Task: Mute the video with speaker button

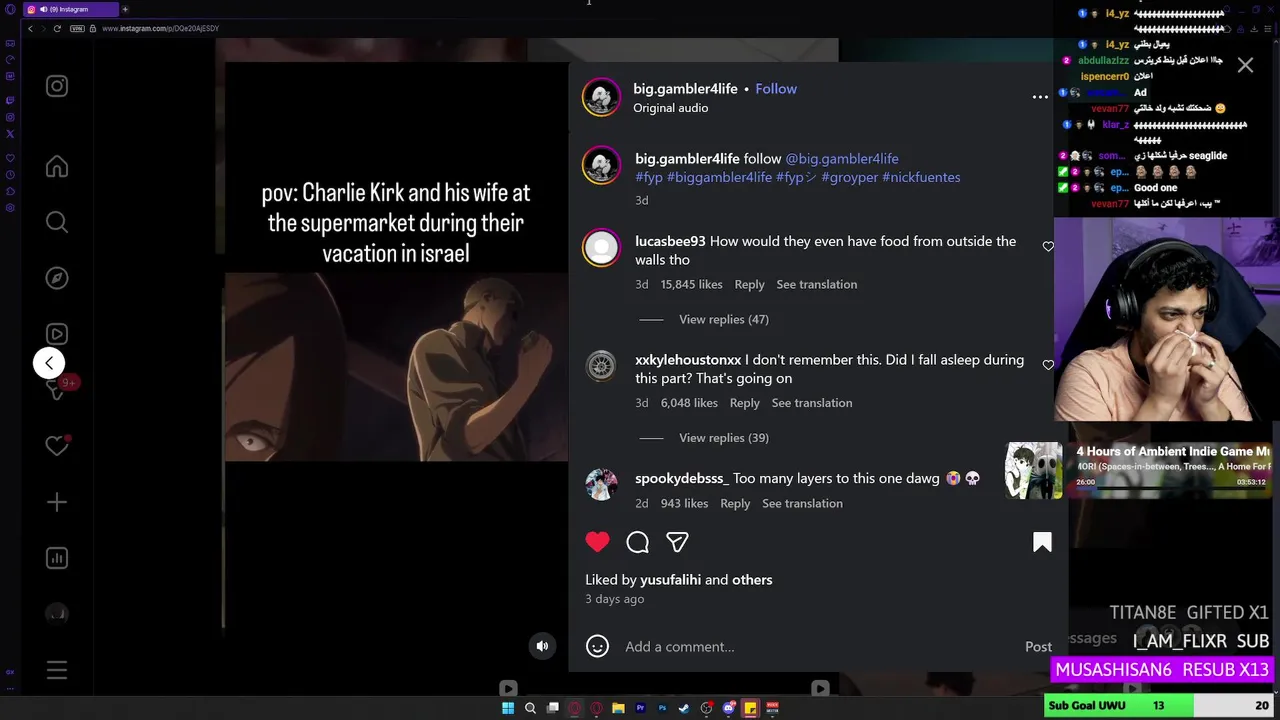Action: click(542, 646)
